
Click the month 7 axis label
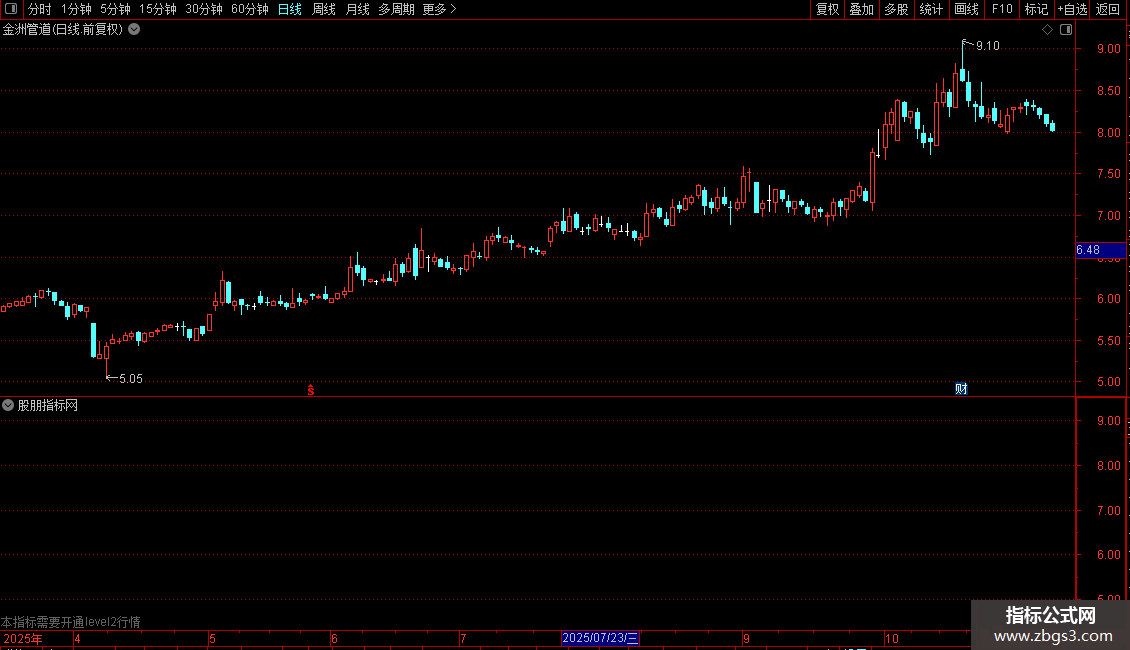(x=463, y=638)
